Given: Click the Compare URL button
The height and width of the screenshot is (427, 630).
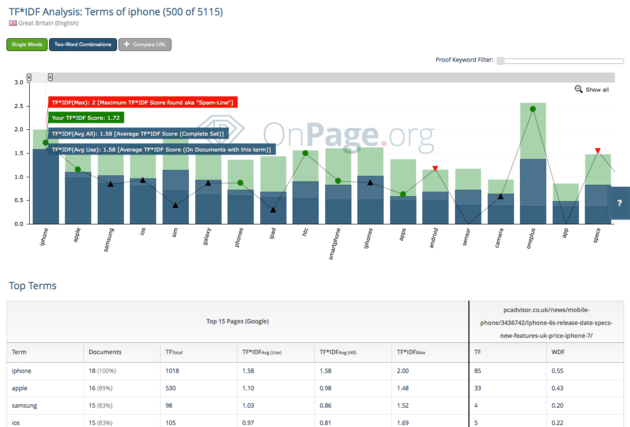Looking at the screenshot, I should [x=145, y=45].
